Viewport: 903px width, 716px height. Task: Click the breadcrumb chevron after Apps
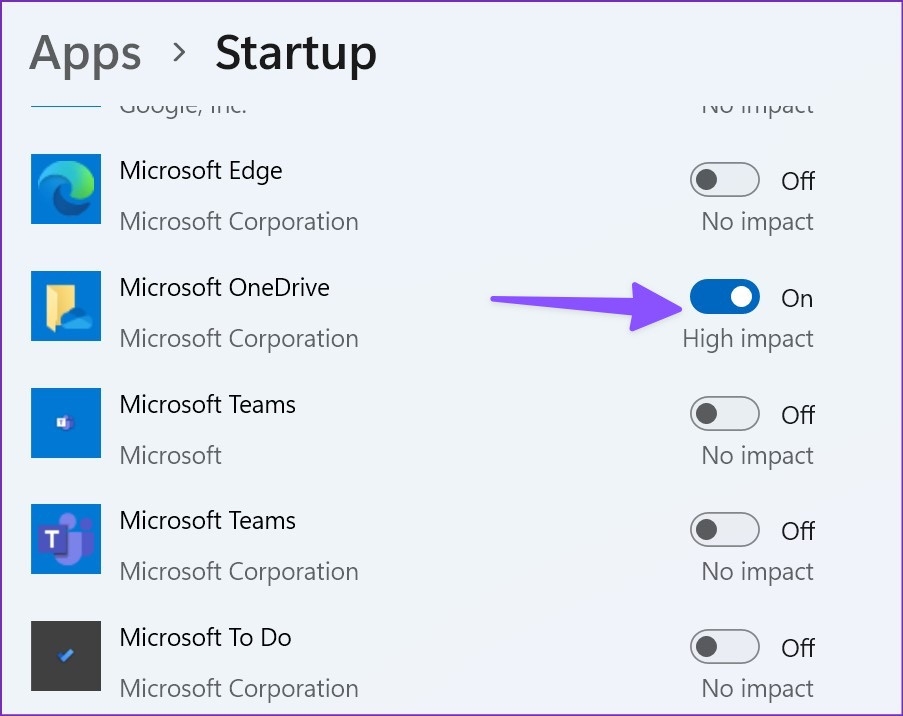click(180, 53)
